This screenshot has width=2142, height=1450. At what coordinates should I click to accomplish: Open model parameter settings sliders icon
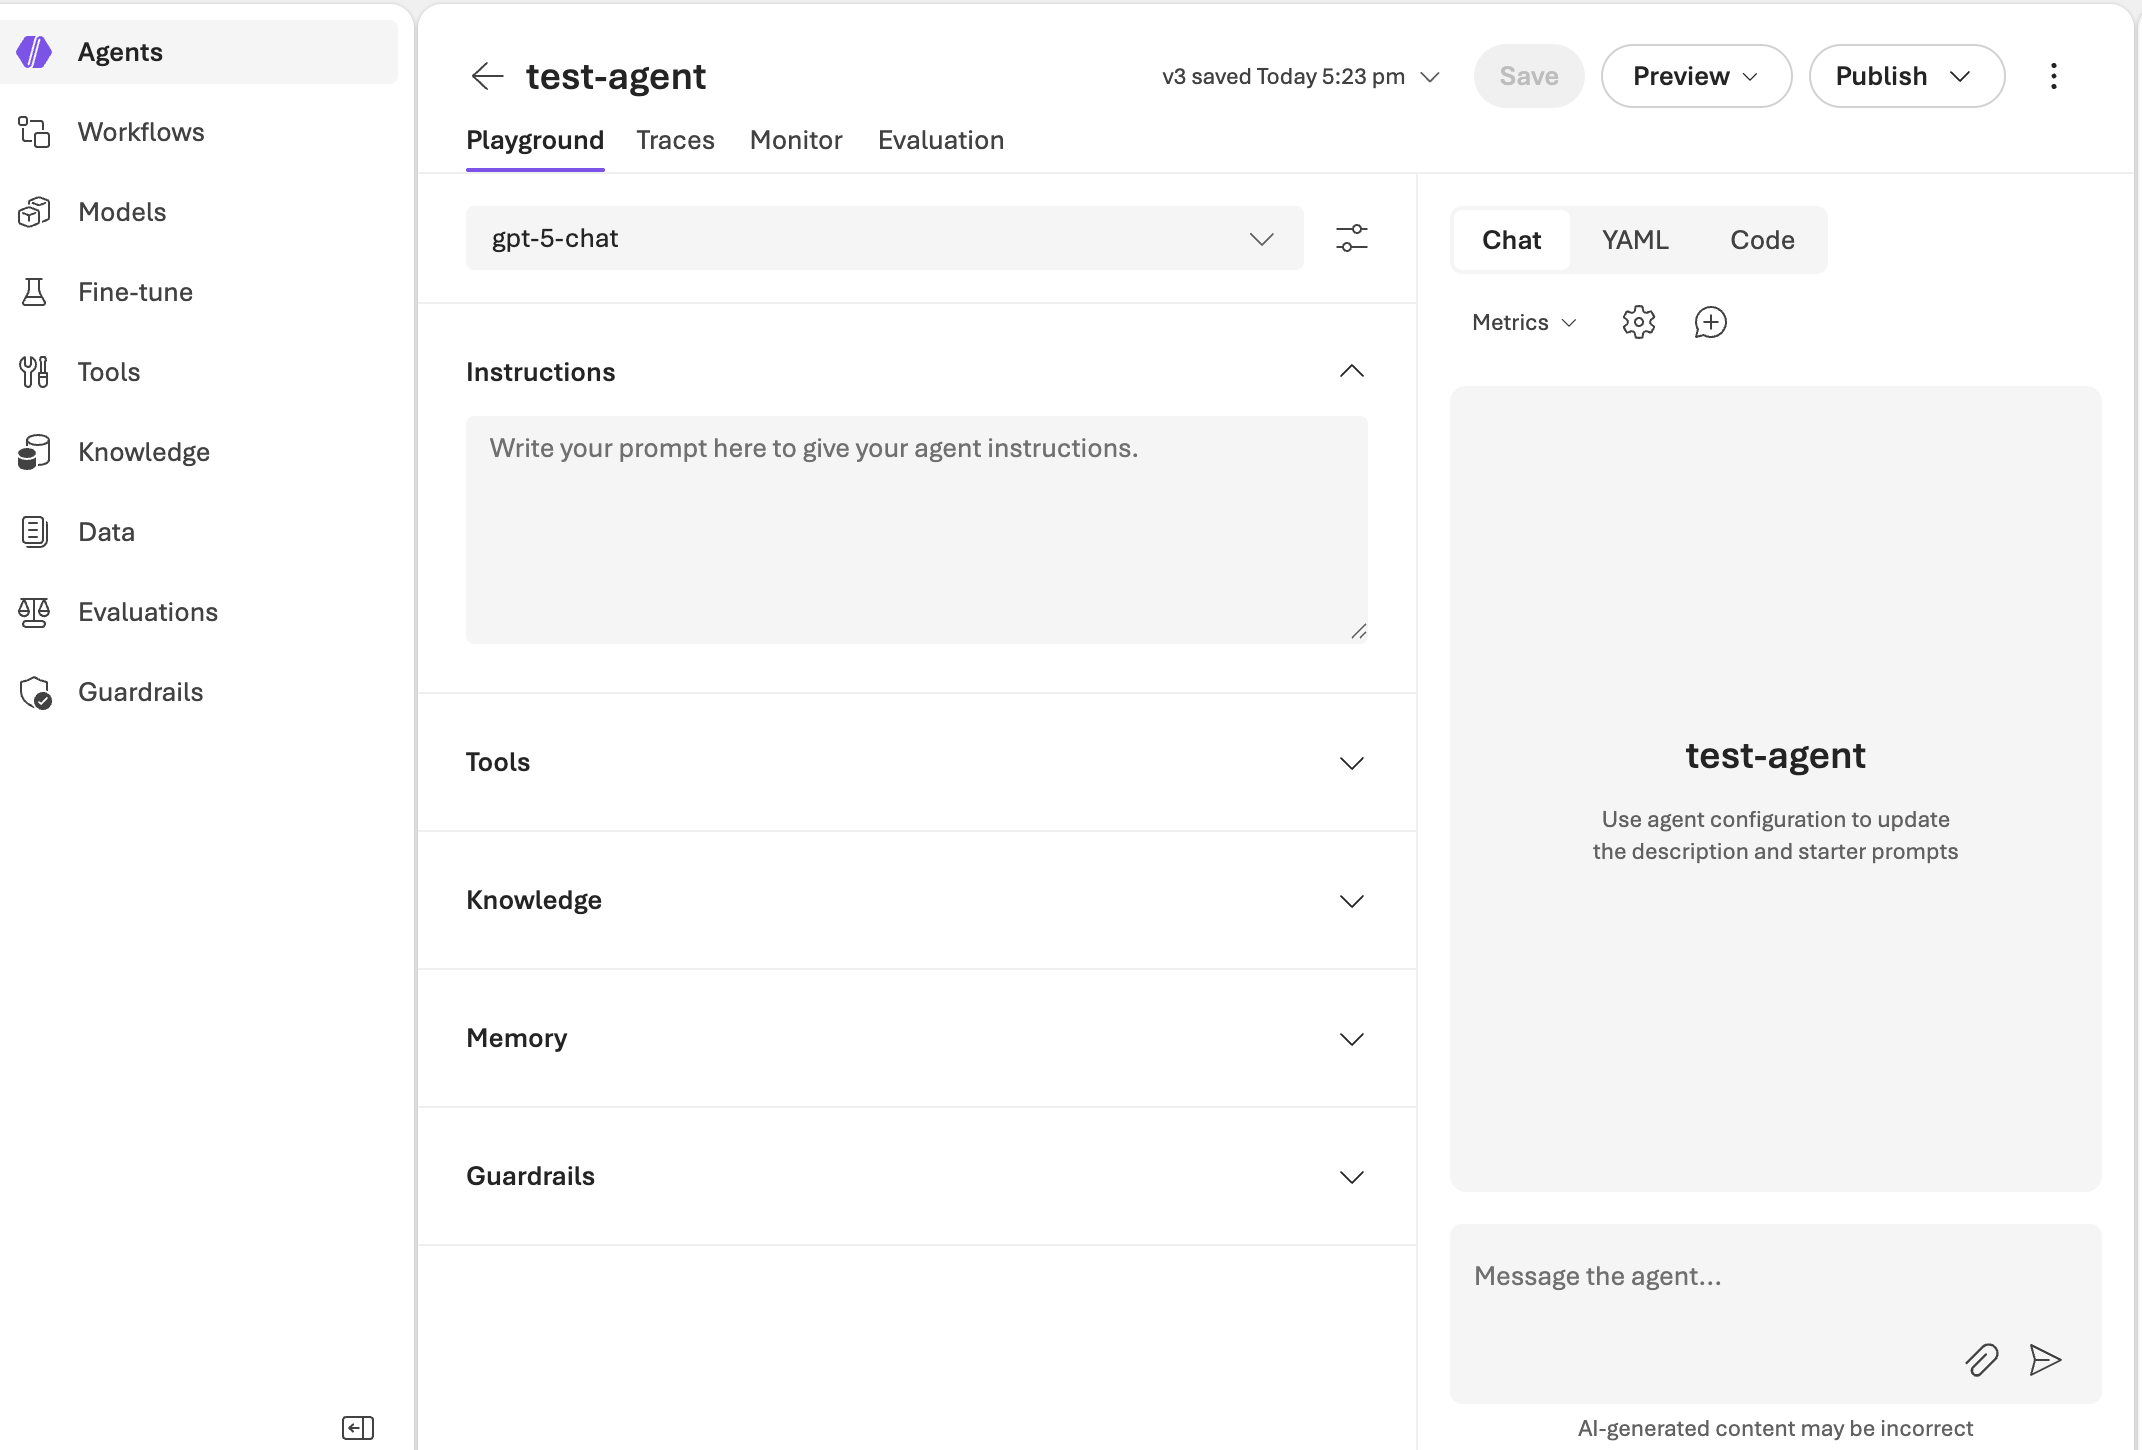1352,238
